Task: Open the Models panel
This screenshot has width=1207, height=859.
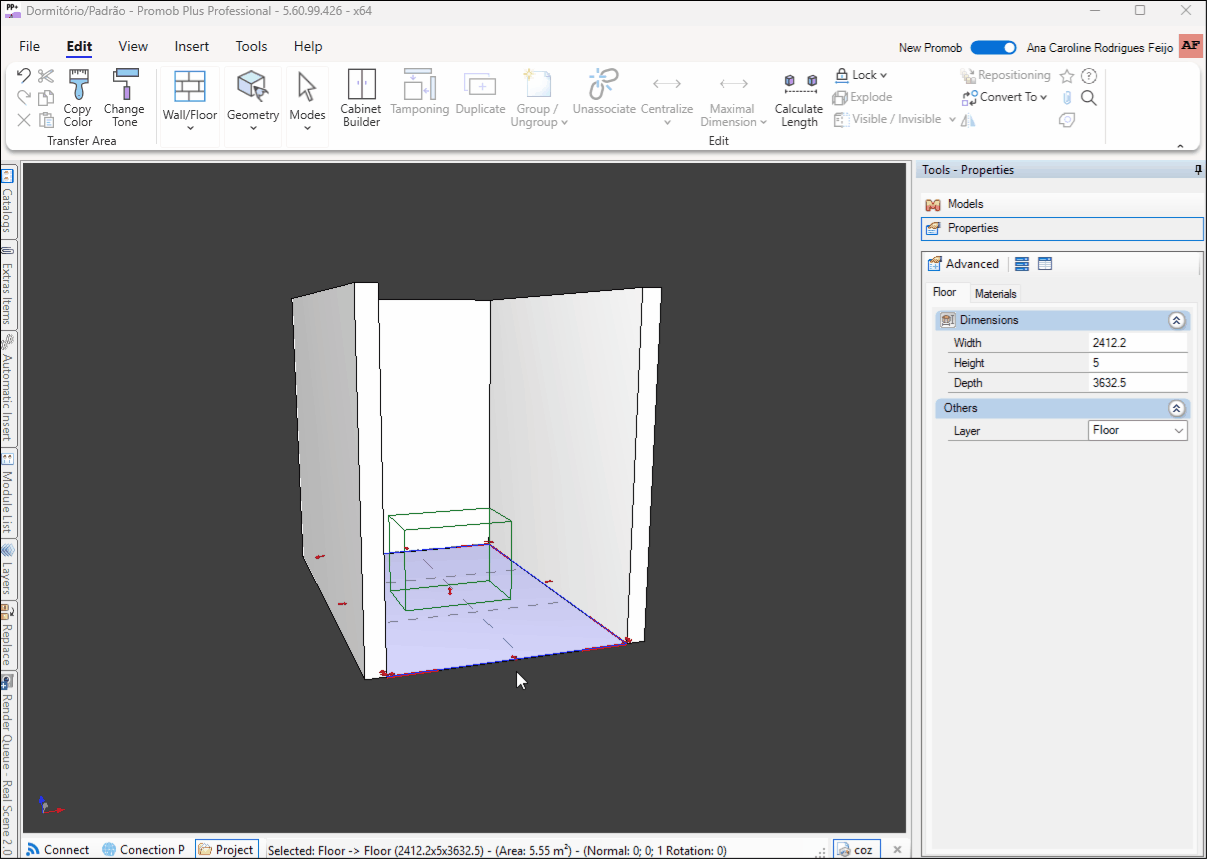Action: 965,204
